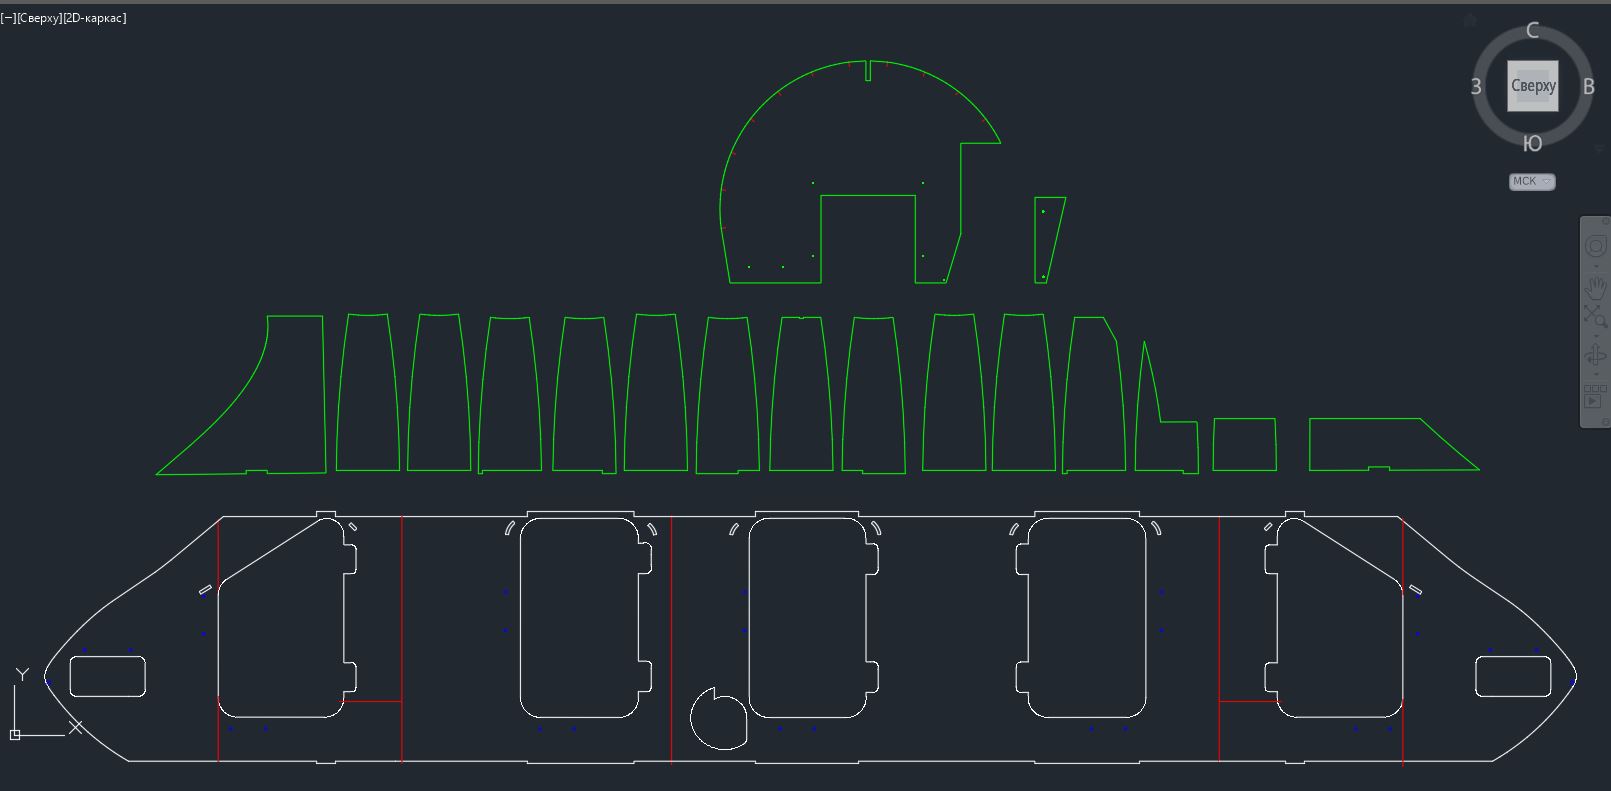The height and width of the screenshot is (791, 1611).
Task: Click the Сверху face of the ViewCube
Action: coord(1533,86)
